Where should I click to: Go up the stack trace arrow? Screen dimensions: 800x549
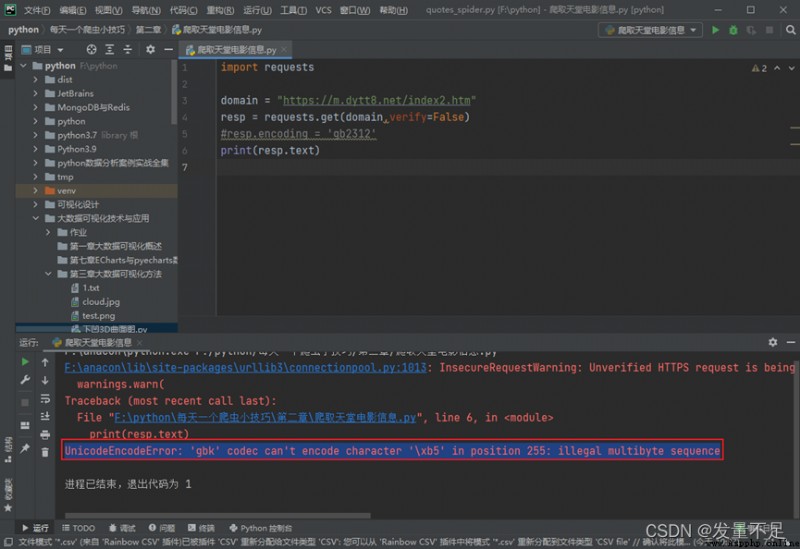(45, 362)
